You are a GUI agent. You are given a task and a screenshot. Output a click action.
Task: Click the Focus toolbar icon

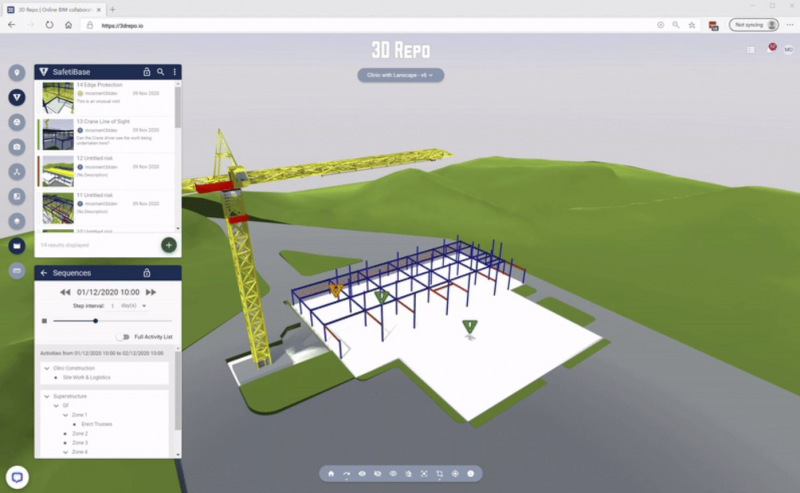pyautogui.click(x=424, y=474)
